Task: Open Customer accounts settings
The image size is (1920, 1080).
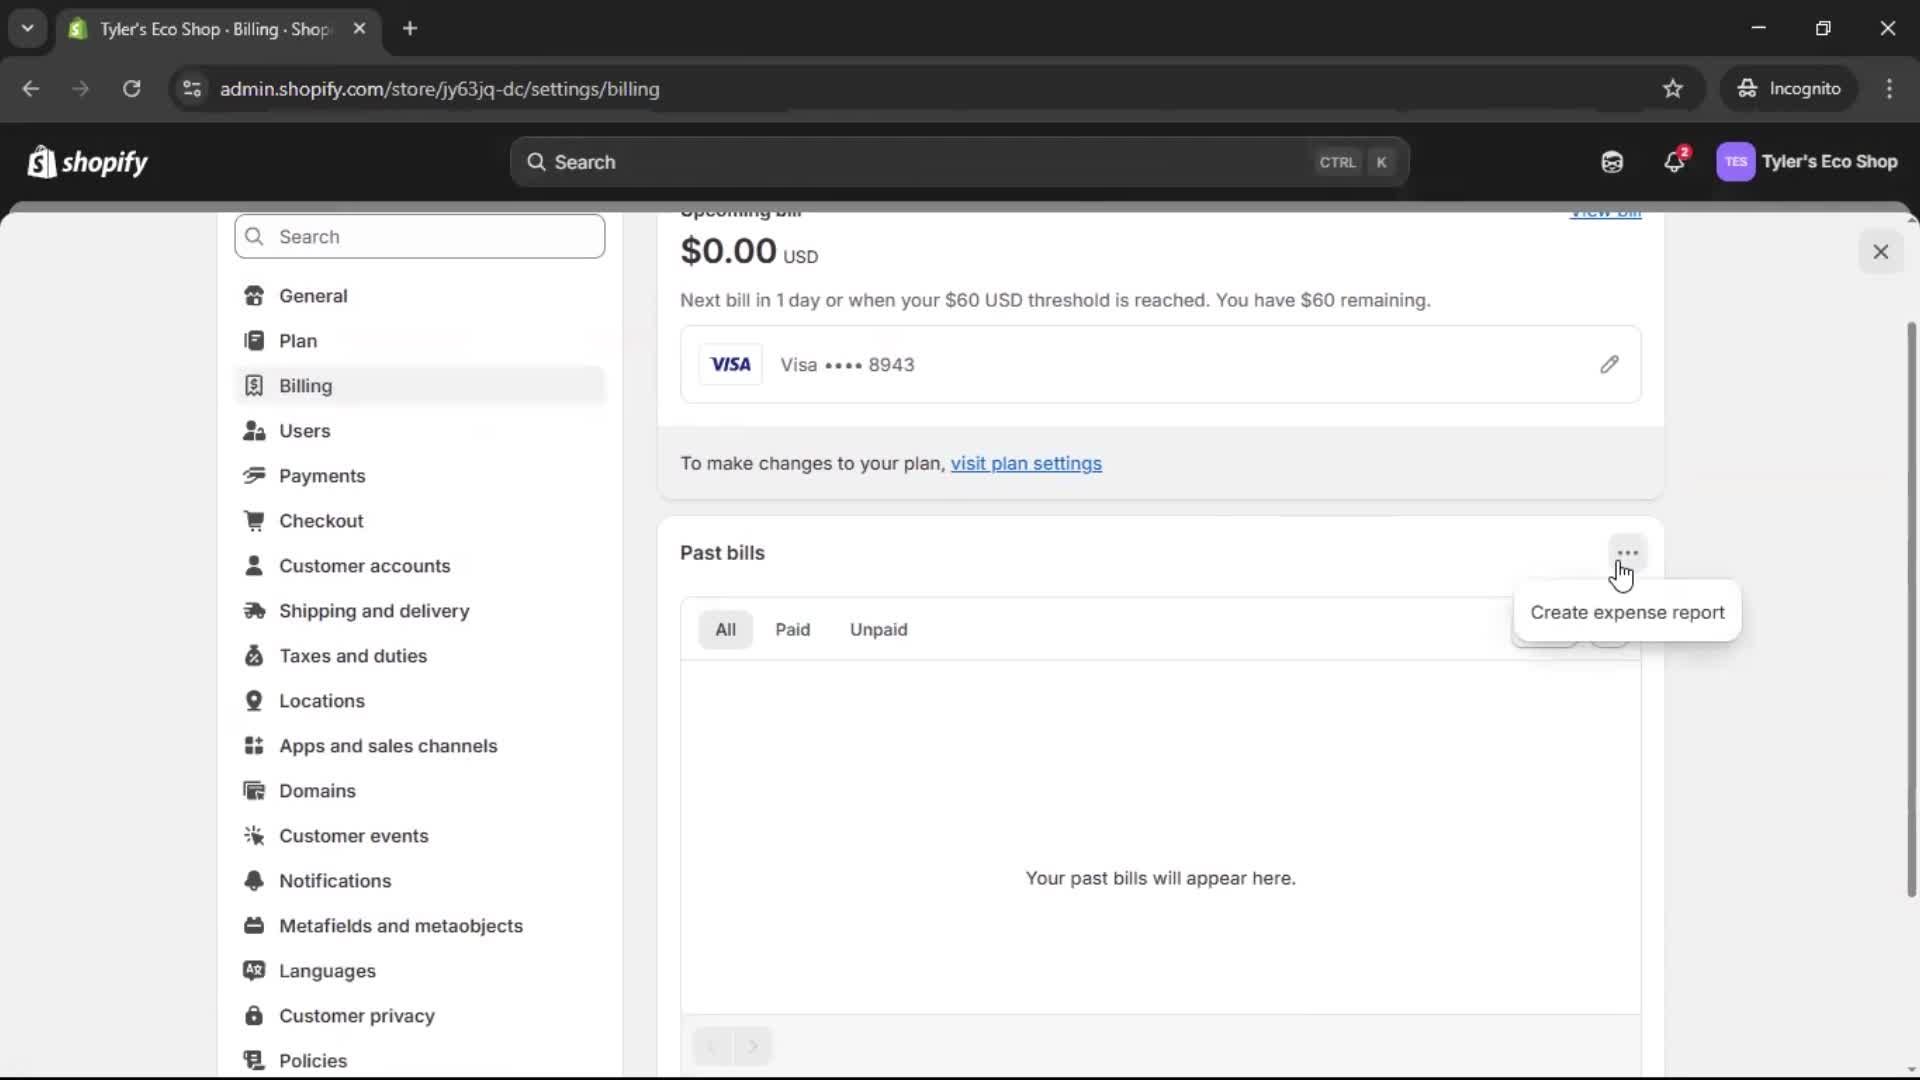Action: pyautogui.click(x=365, y=565)
